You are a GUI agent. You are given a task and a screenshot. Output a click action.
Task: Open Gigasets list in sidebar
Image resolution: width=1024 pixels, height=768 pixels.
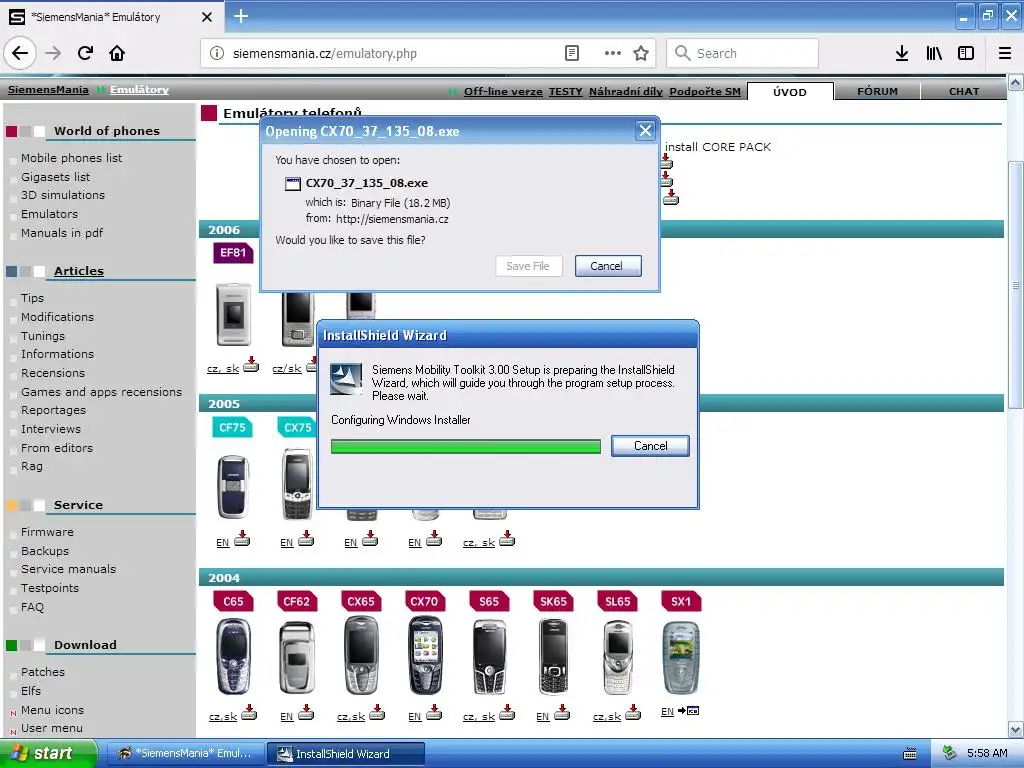56,177
